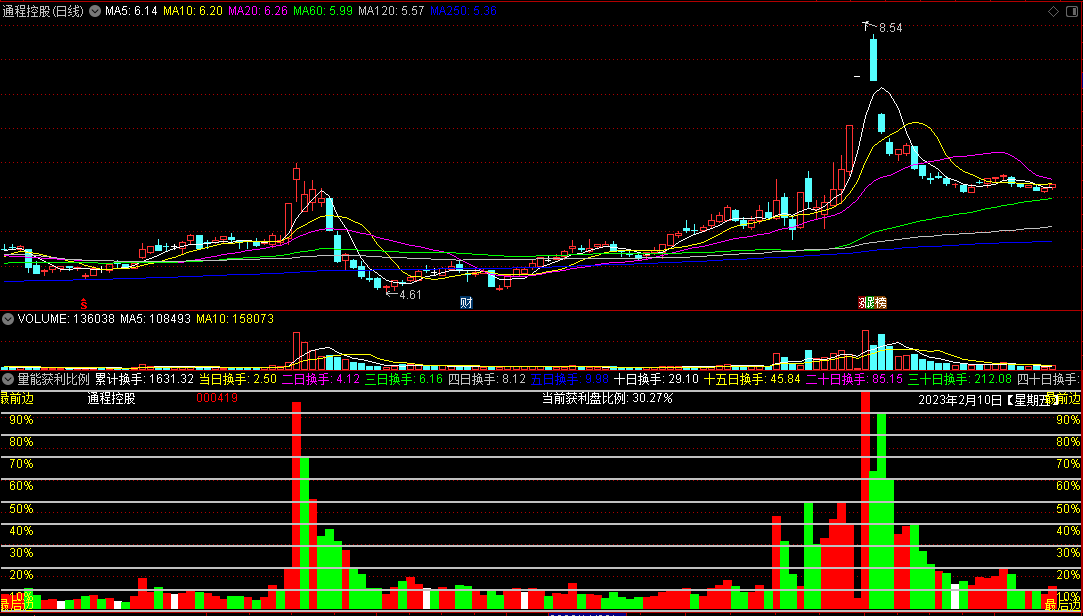Screen dimensions: 1083x616
Task: Click the MA120: 5.57 moving average label
Action: click(x=391, y=11)
